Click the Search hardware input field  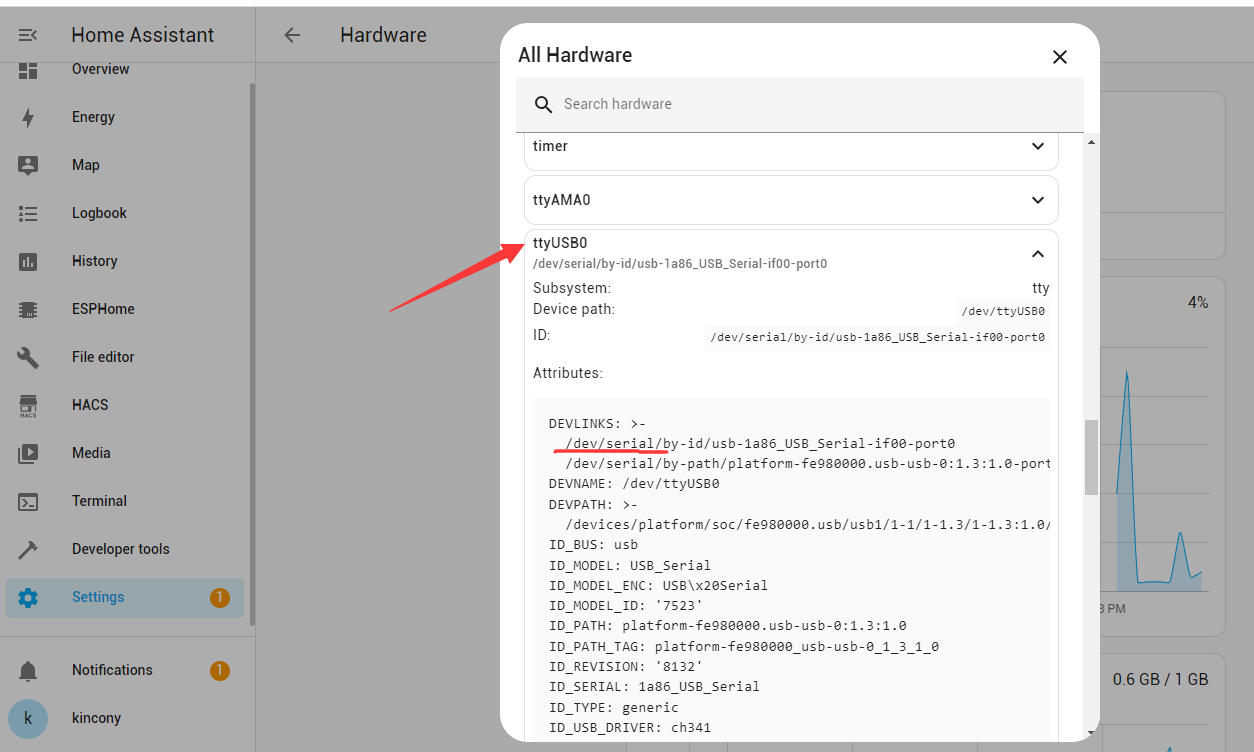coord(800,104)
